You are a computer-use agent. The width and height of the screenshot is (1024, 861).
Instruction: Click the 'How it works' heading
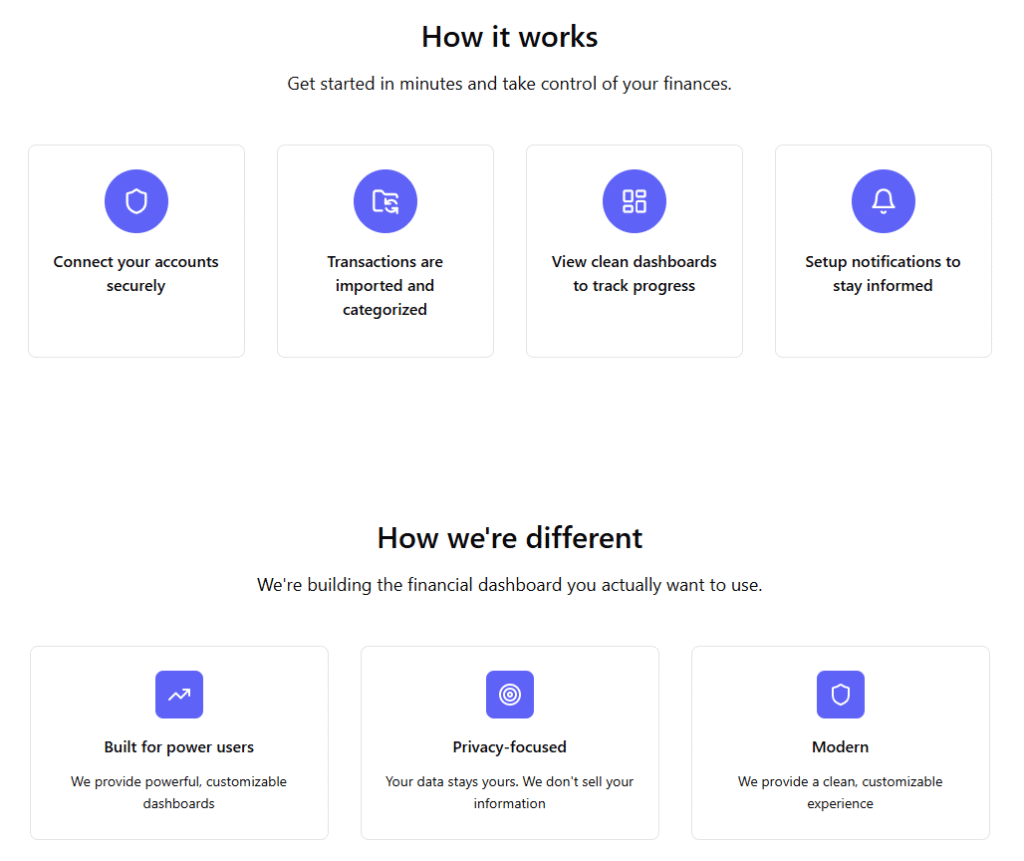(509, 37)
